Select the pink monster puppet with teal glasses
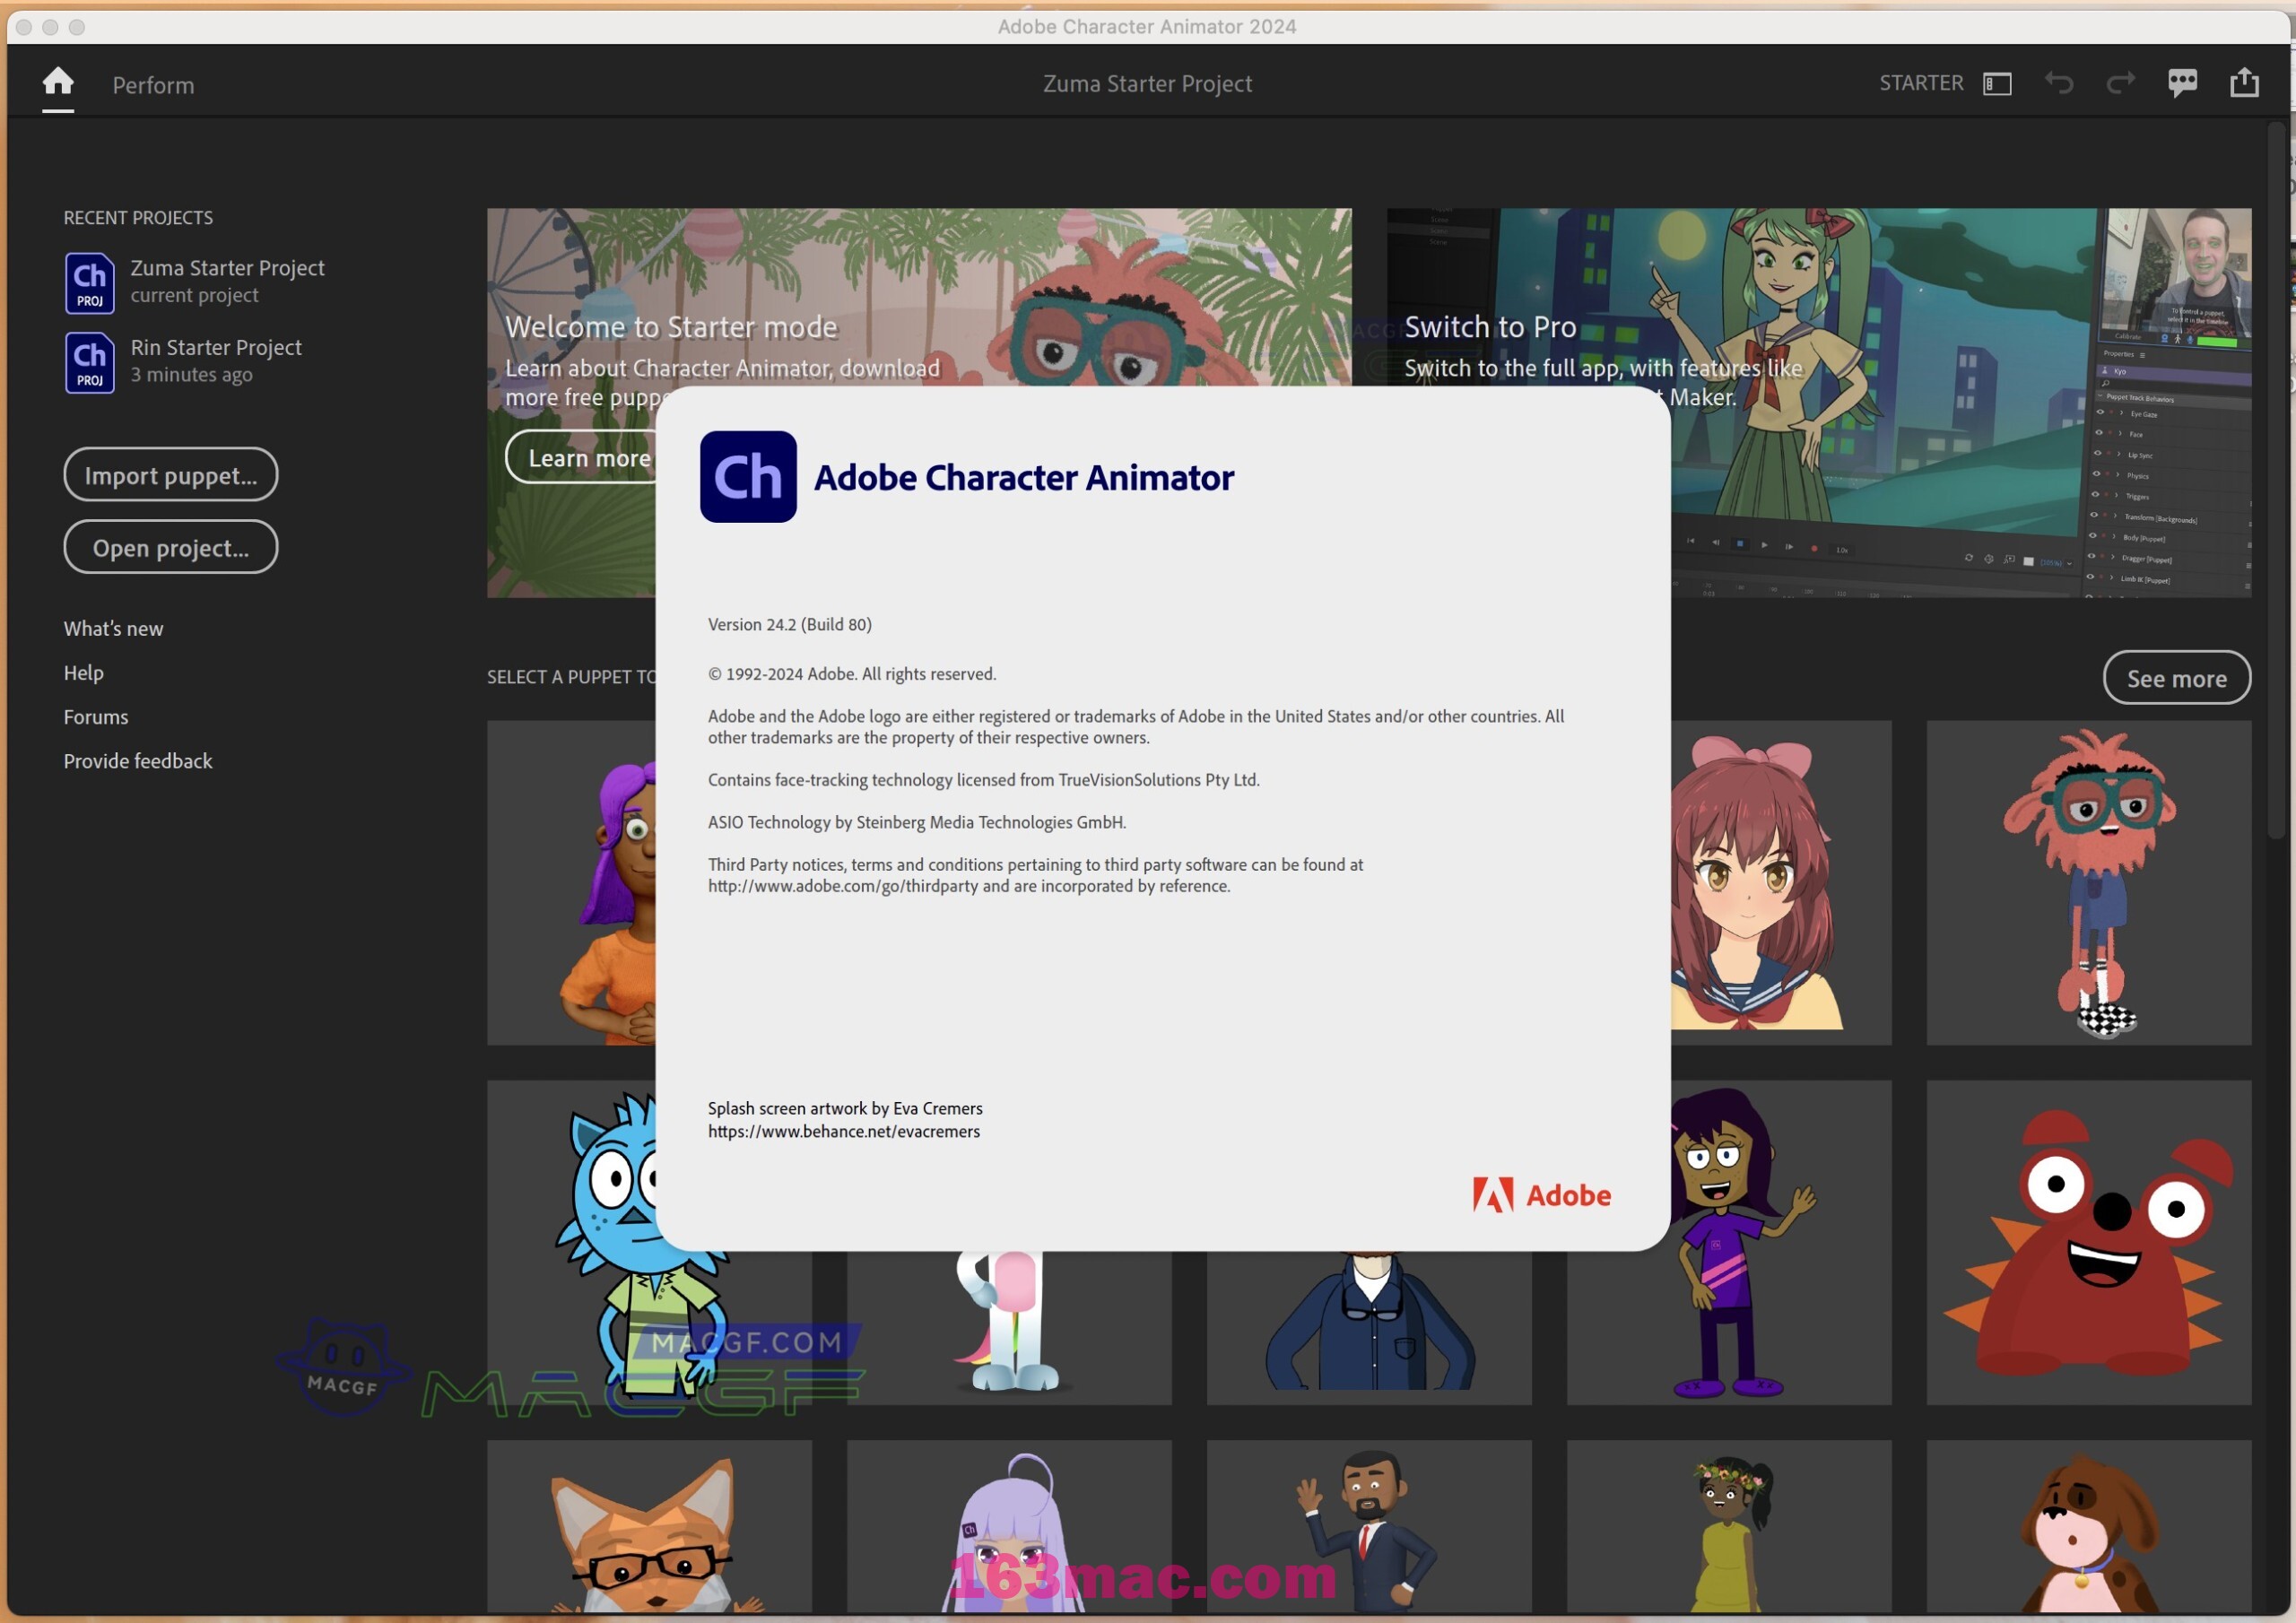Screen dimensions: 2296x1623 [x=2089, y=883]
